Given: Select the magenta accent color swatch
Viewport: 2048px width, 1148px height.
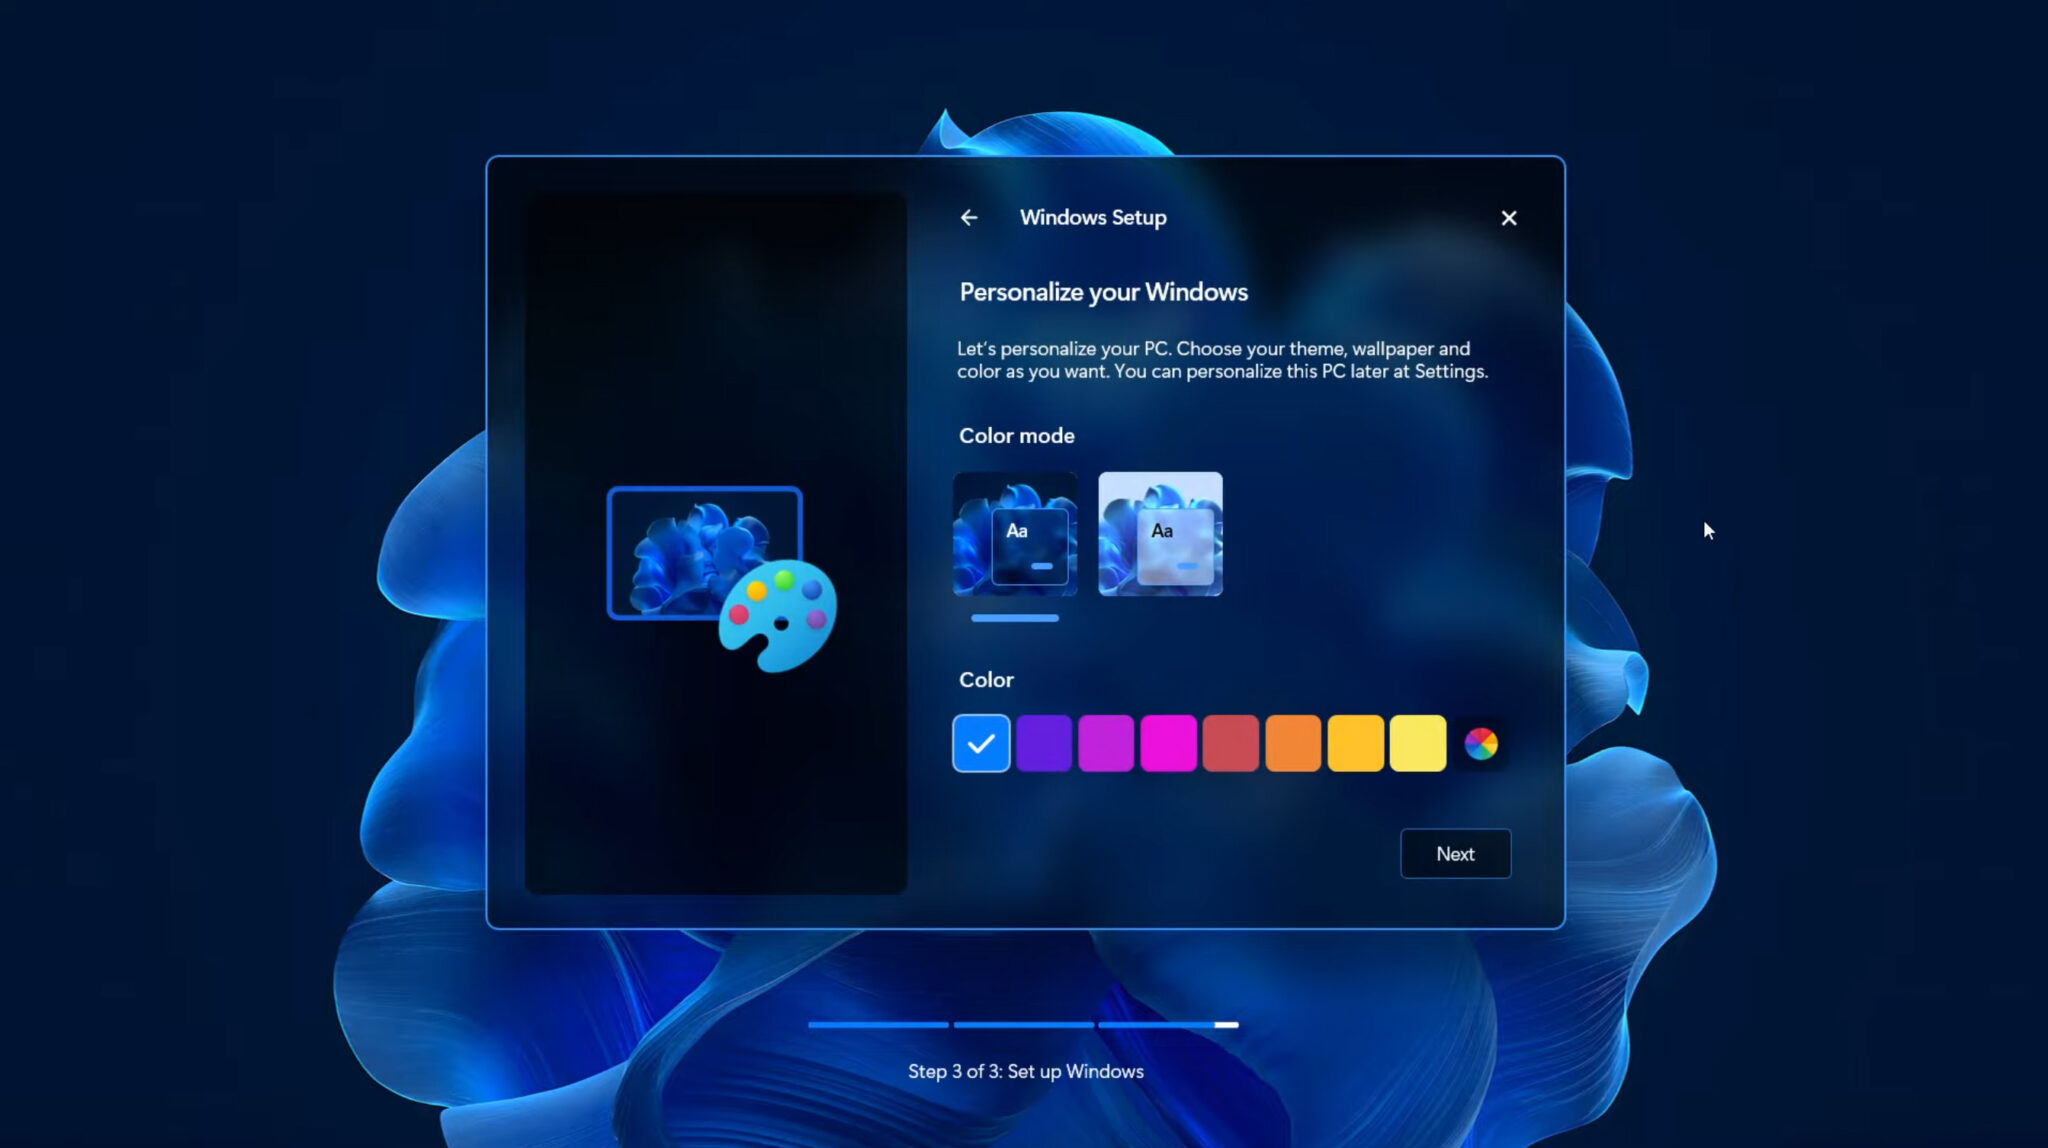Looking at the screenshot, I should 1168,743.
